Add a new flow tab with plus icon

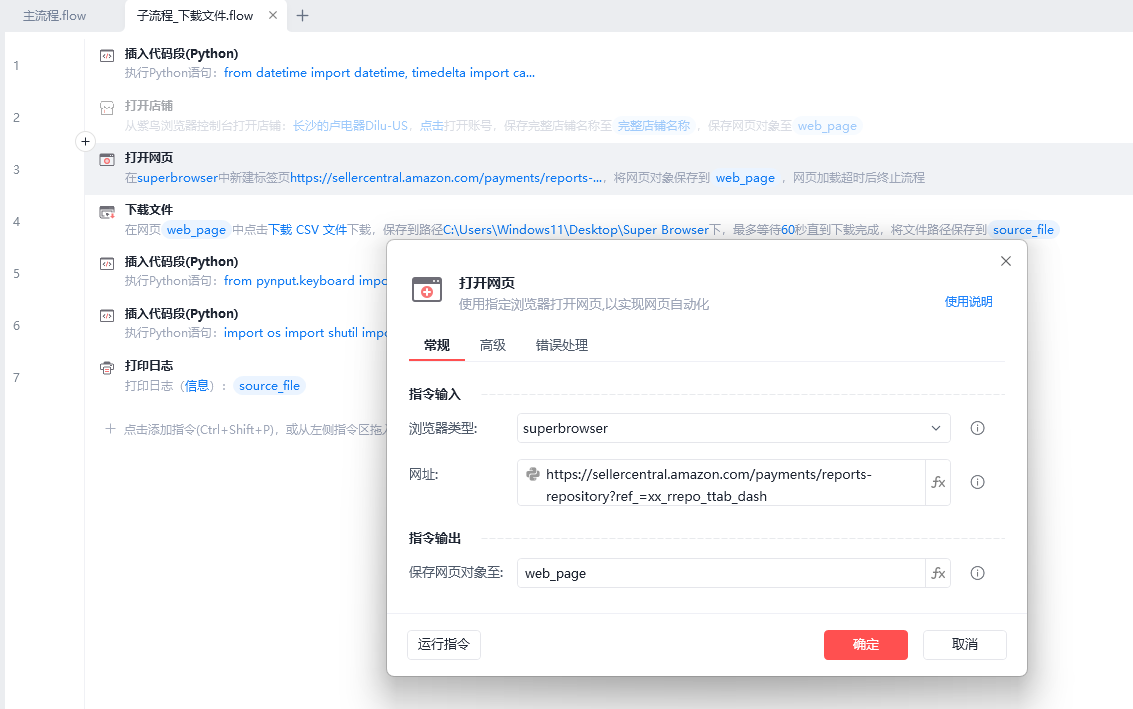303,15
